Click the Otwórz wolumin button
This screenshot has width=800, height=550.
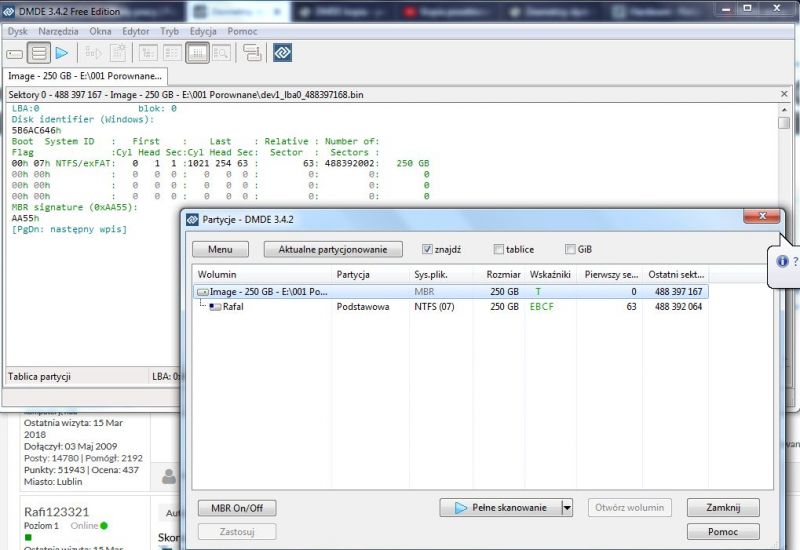tap(629, 508)
